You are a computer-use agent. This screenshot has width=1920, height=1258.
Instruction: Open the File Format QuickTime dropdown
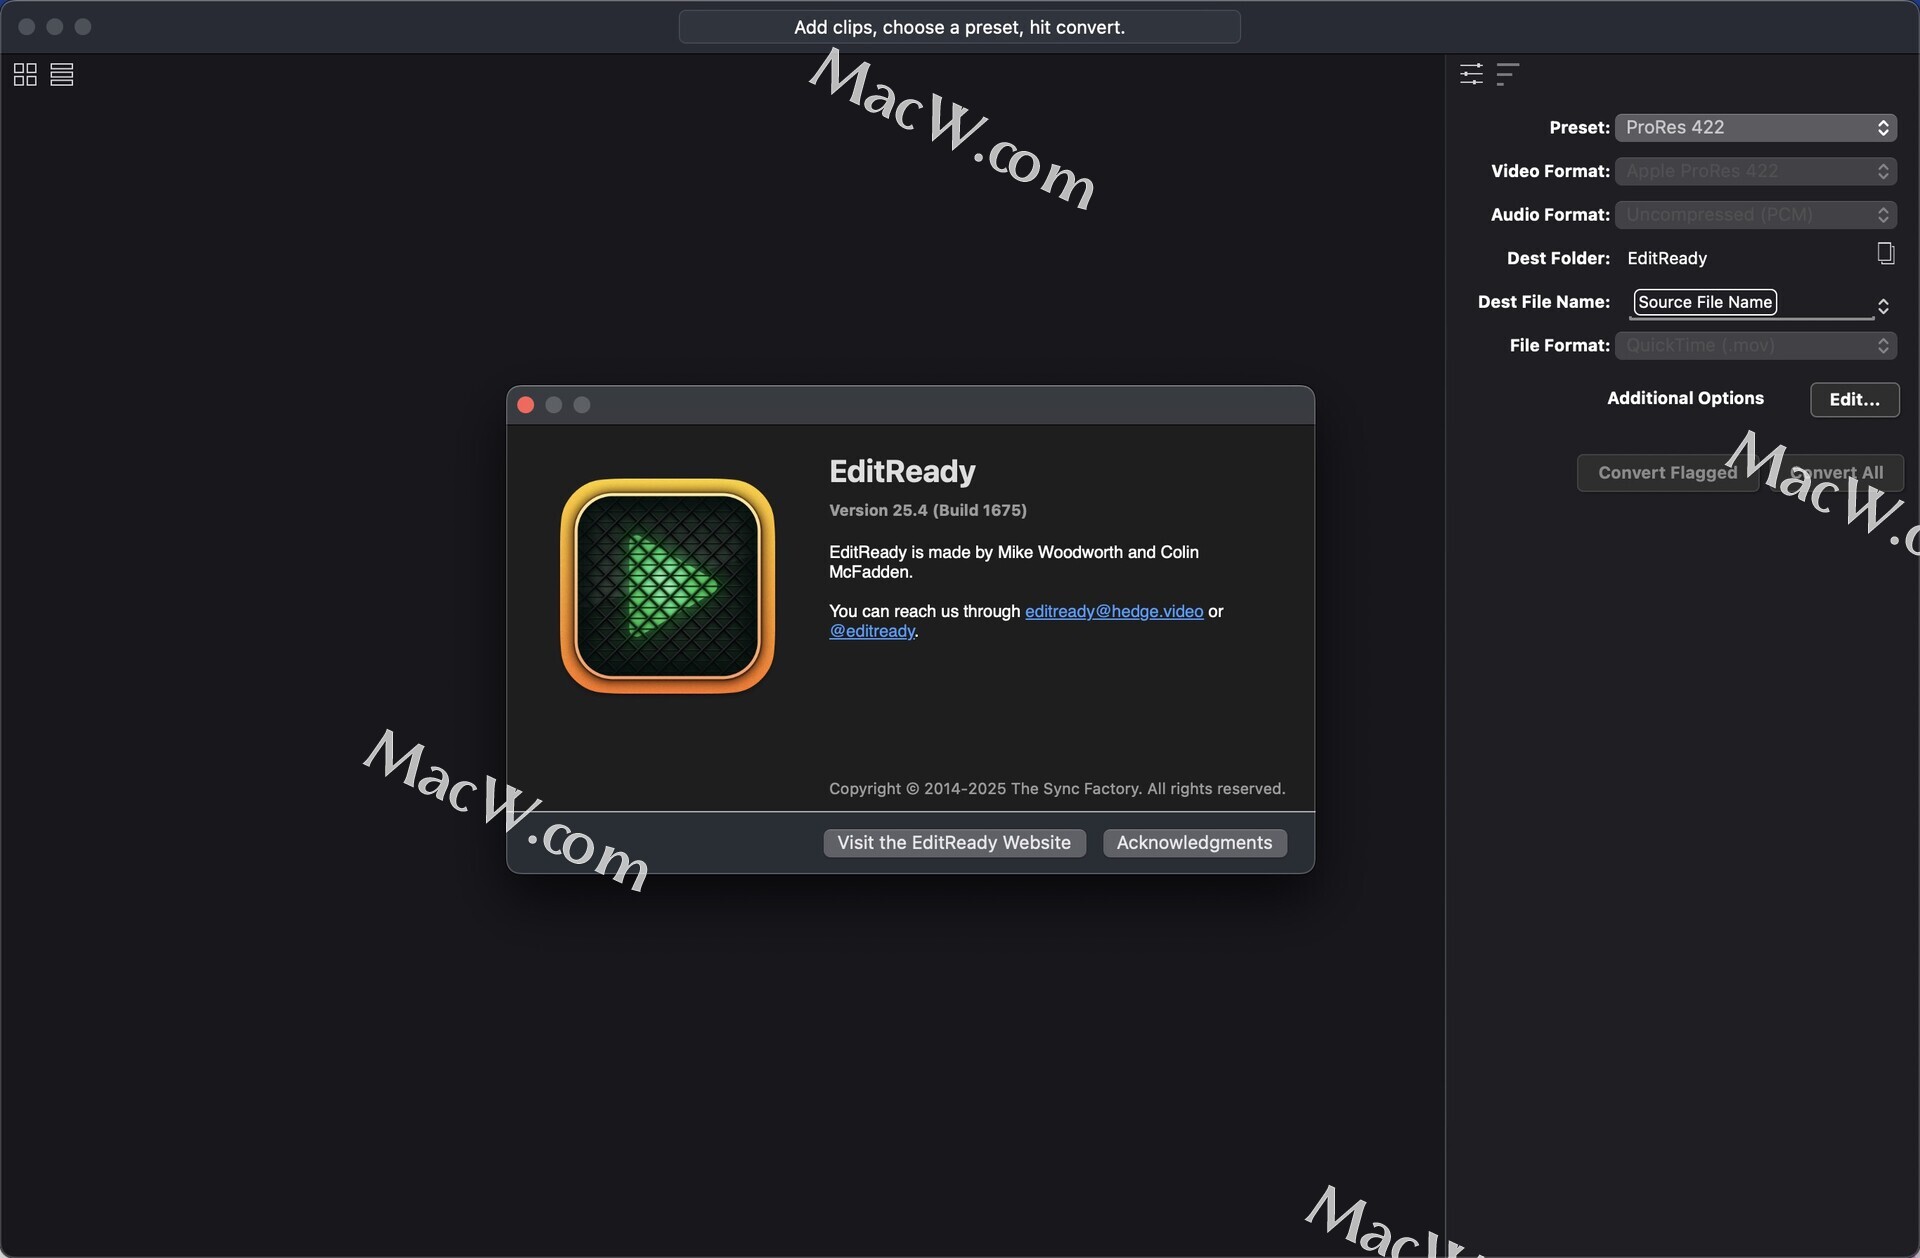(x=1755, y=346)
